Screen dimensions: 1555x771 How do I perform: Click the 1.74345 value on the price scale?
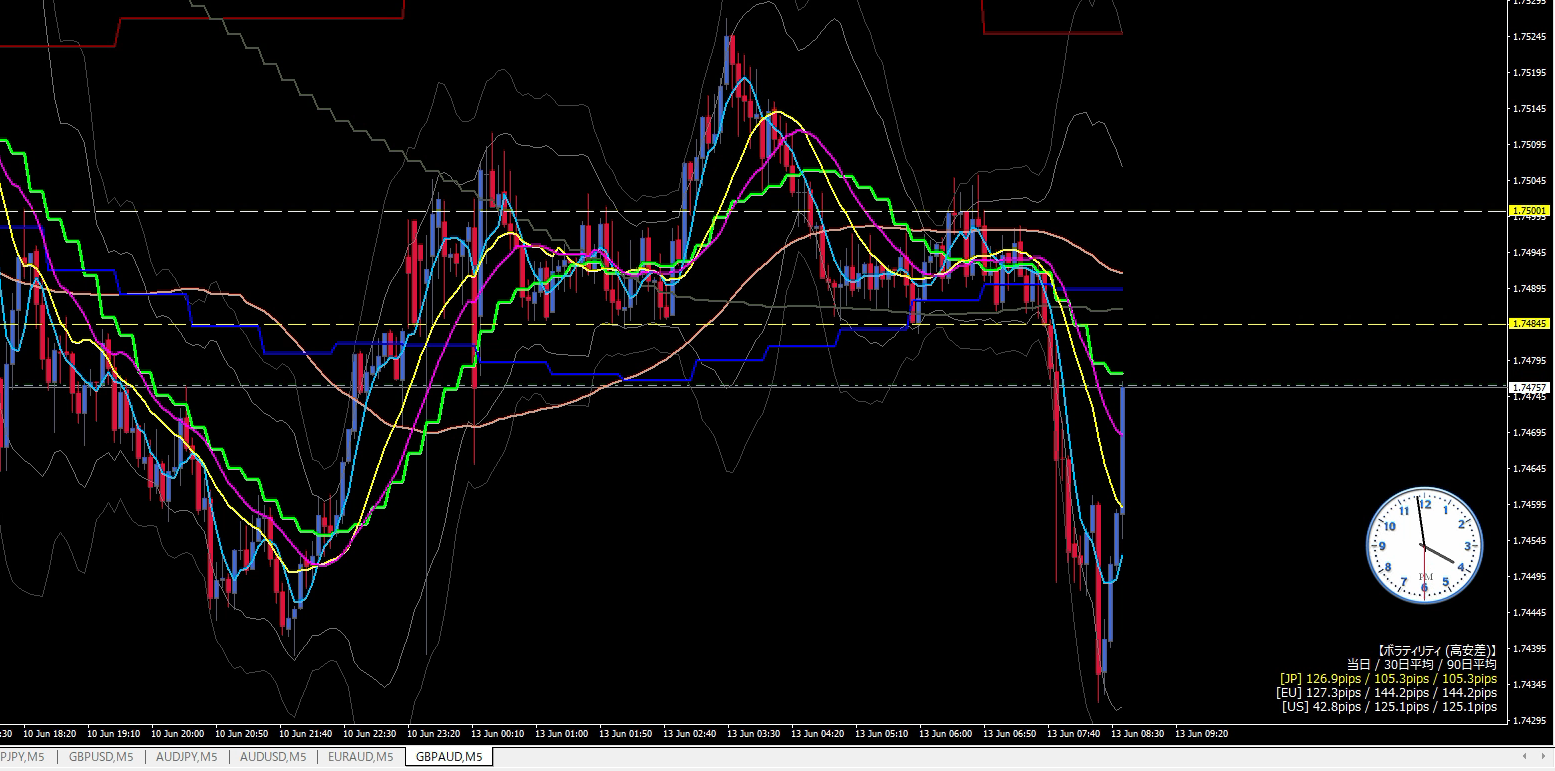pyautogui.click(x=1530, y=685)
